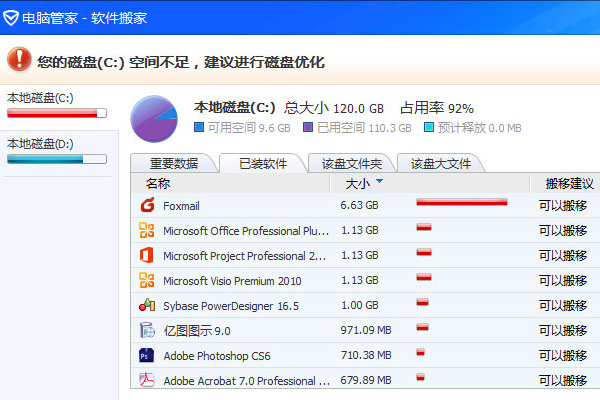
Task: Click the Adobe Photoshop CS6 icon
Action: click(147, 355)
